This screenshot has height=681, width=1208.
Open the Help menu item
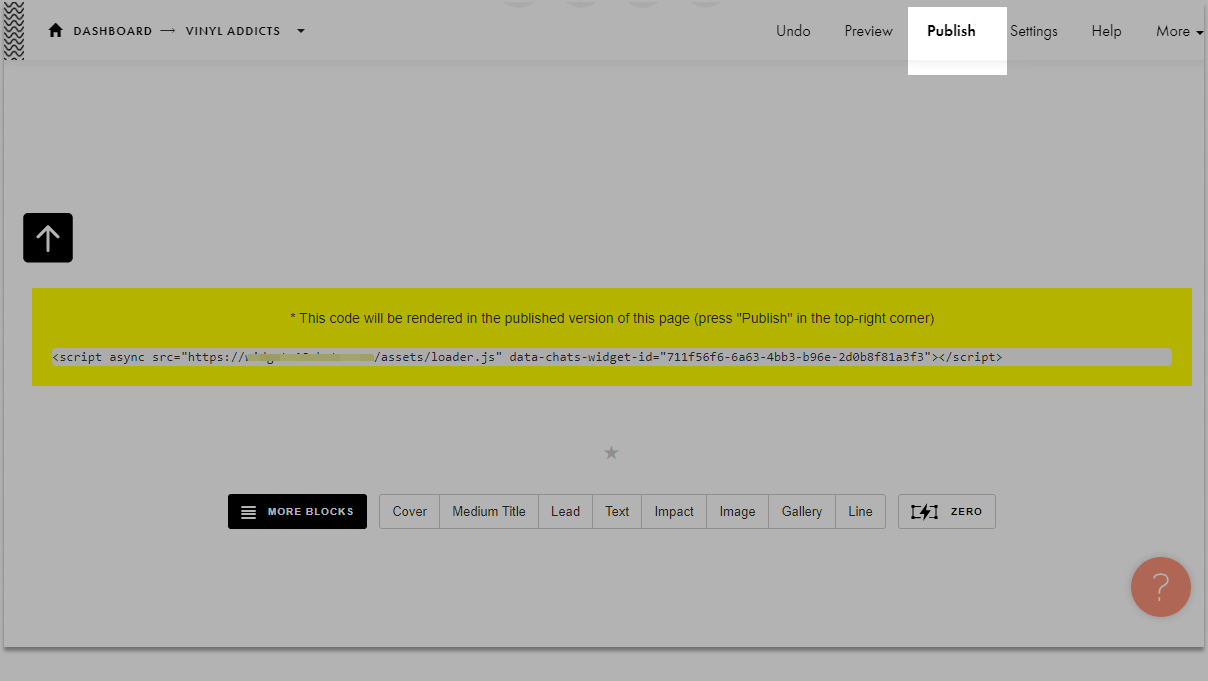pyautogui.click(x=1106, y=31)
